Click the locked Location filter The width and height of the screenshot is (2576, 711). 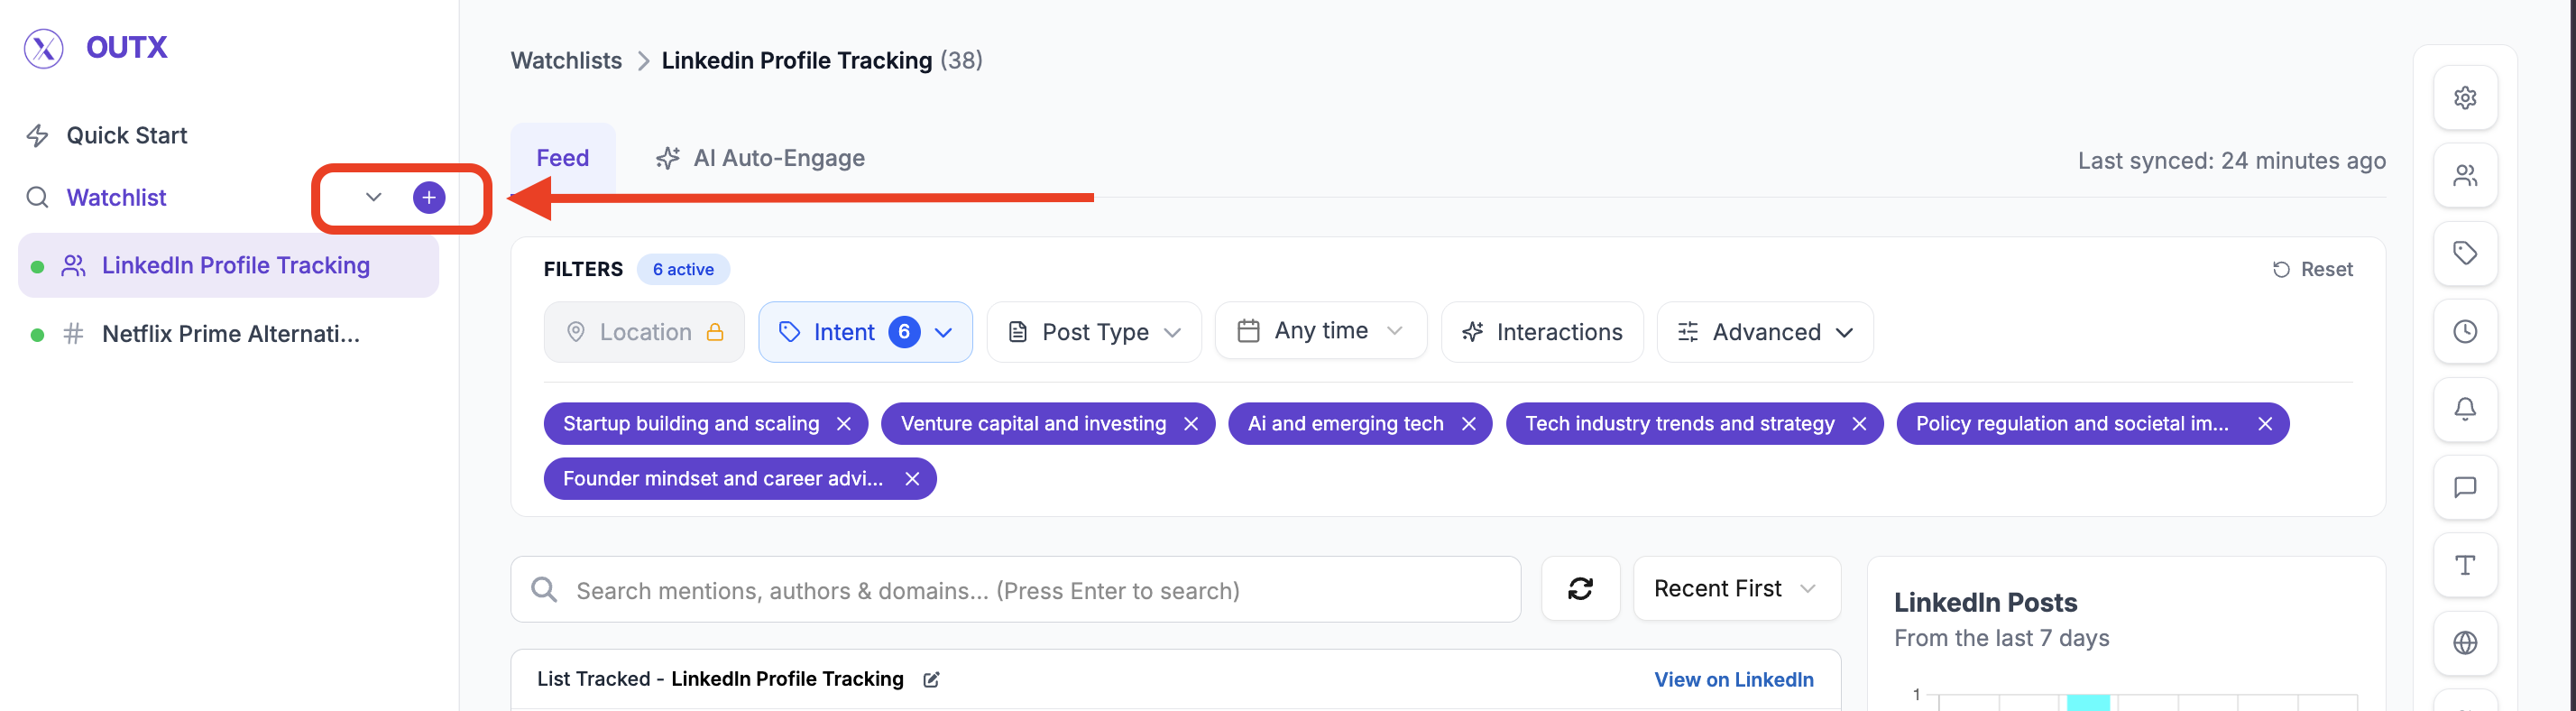click(644, 332)
